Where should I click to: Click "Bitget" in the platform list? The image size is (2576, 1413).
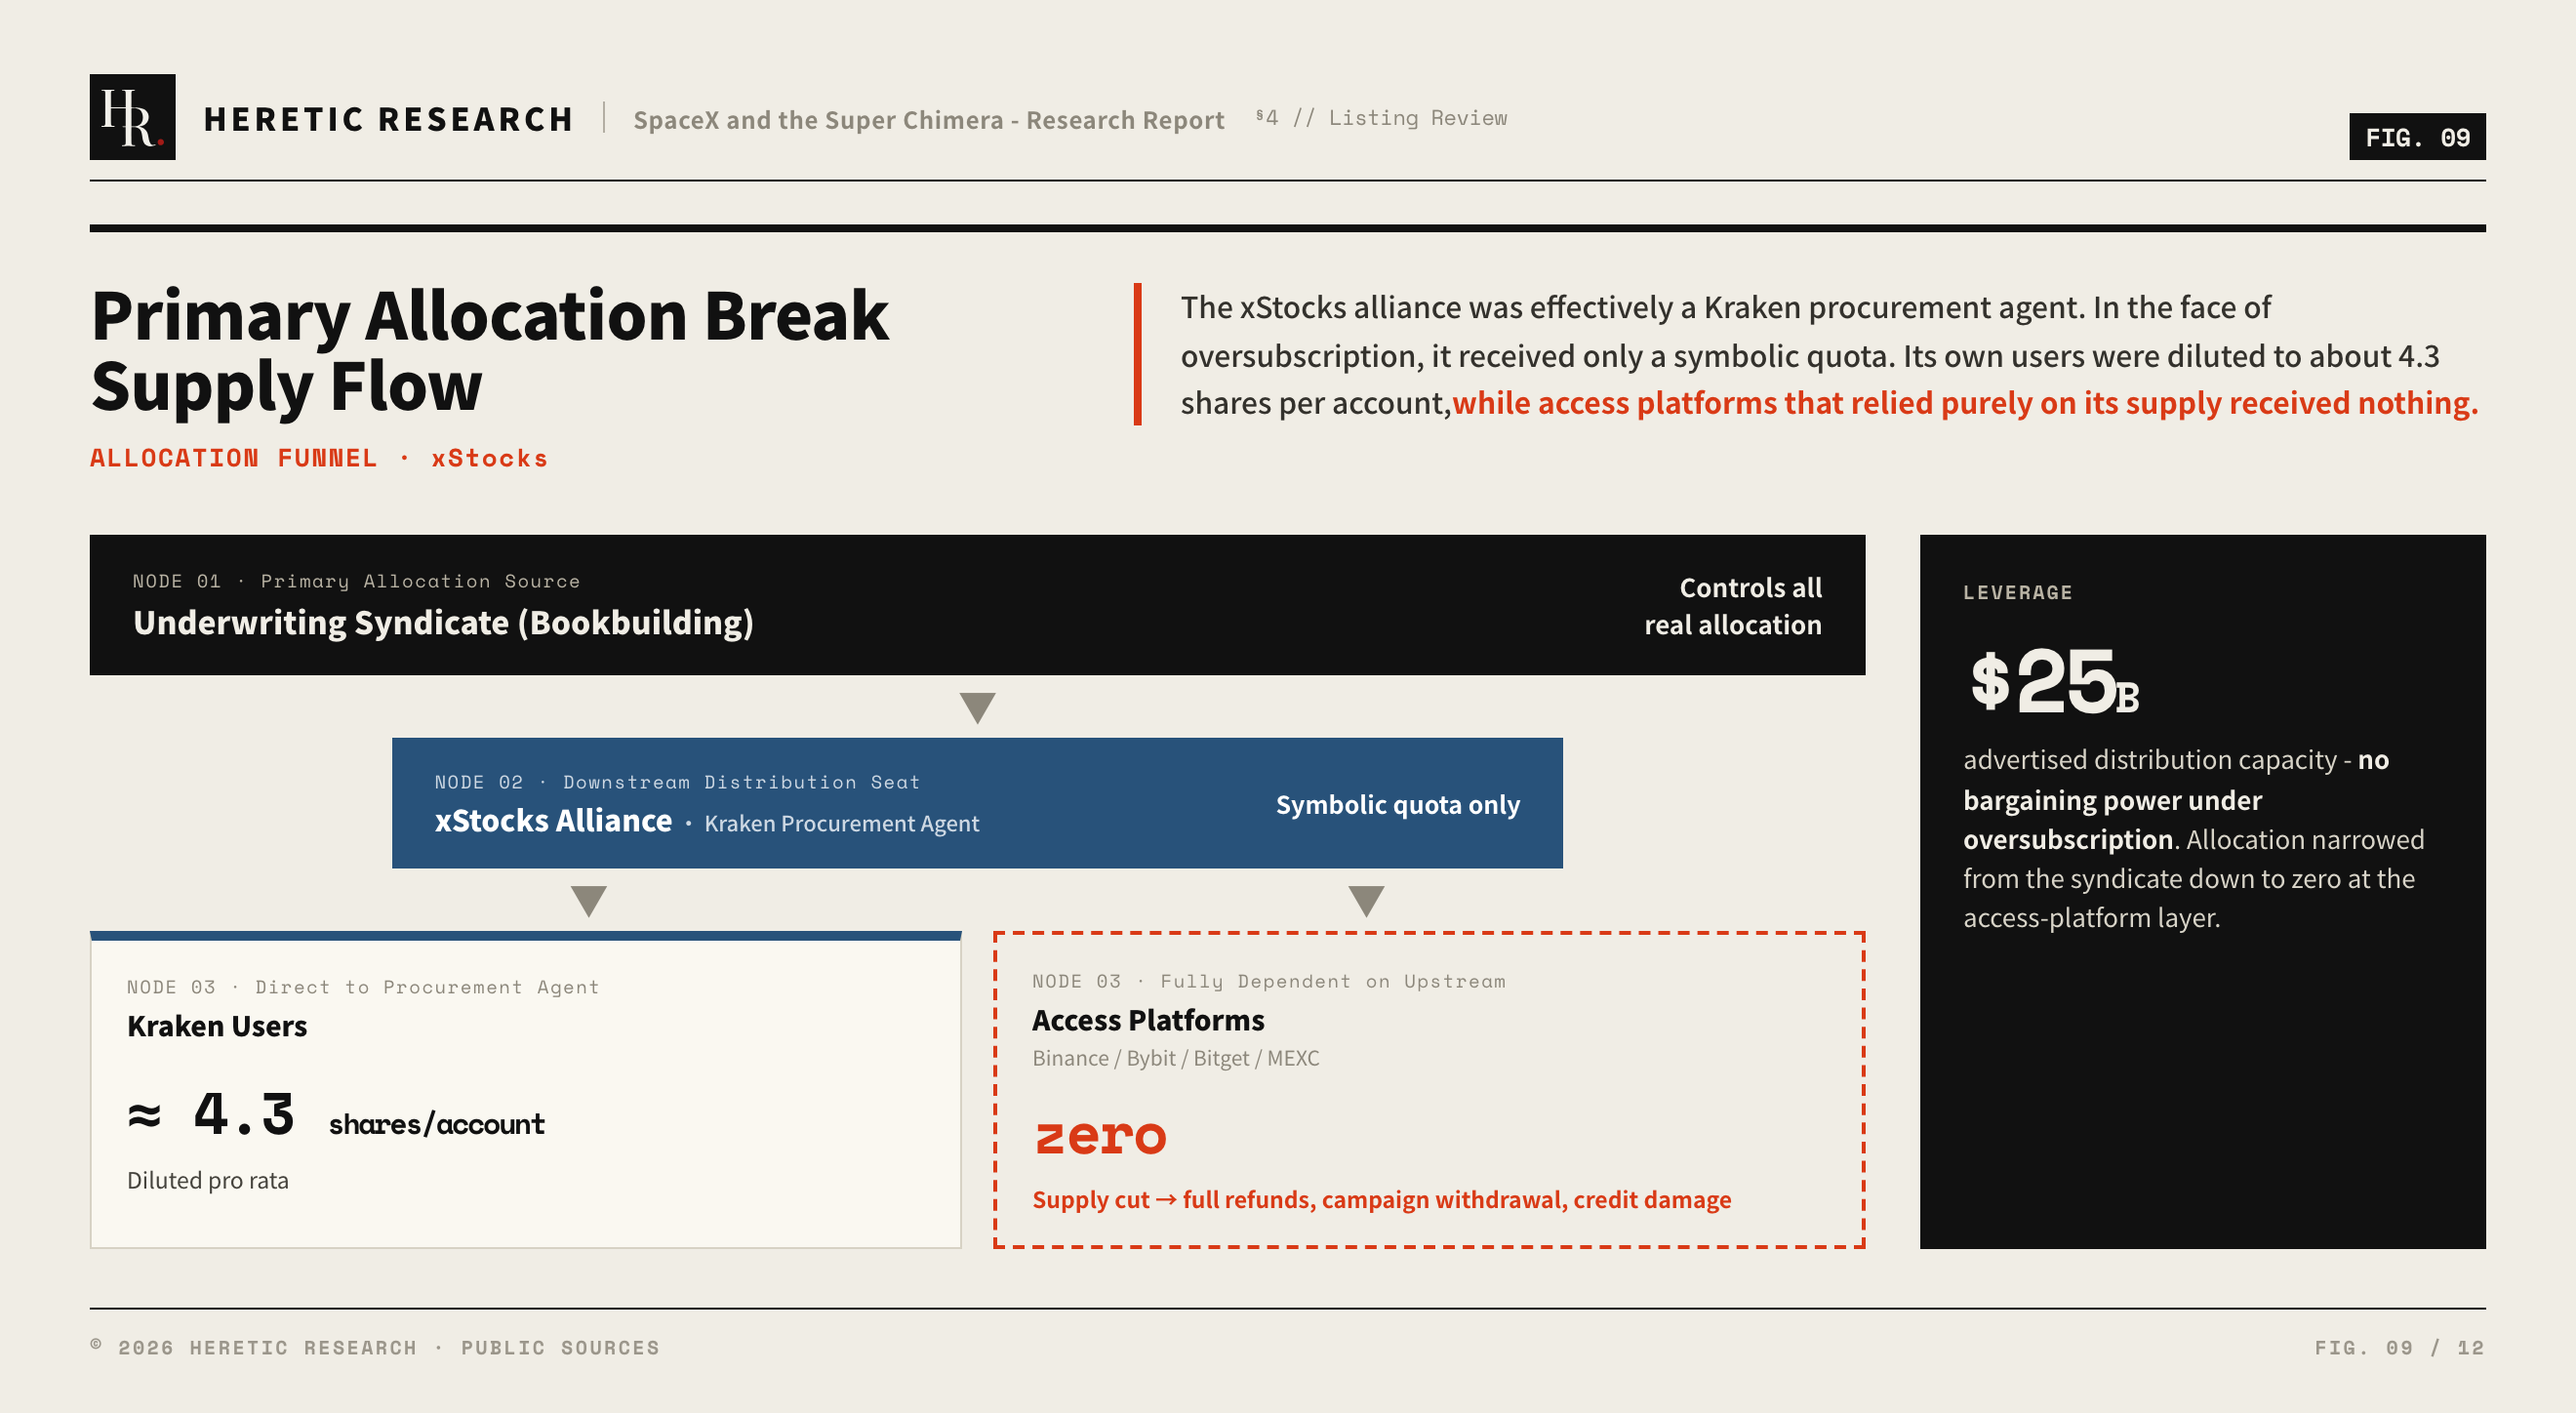click(1221, 1058)
